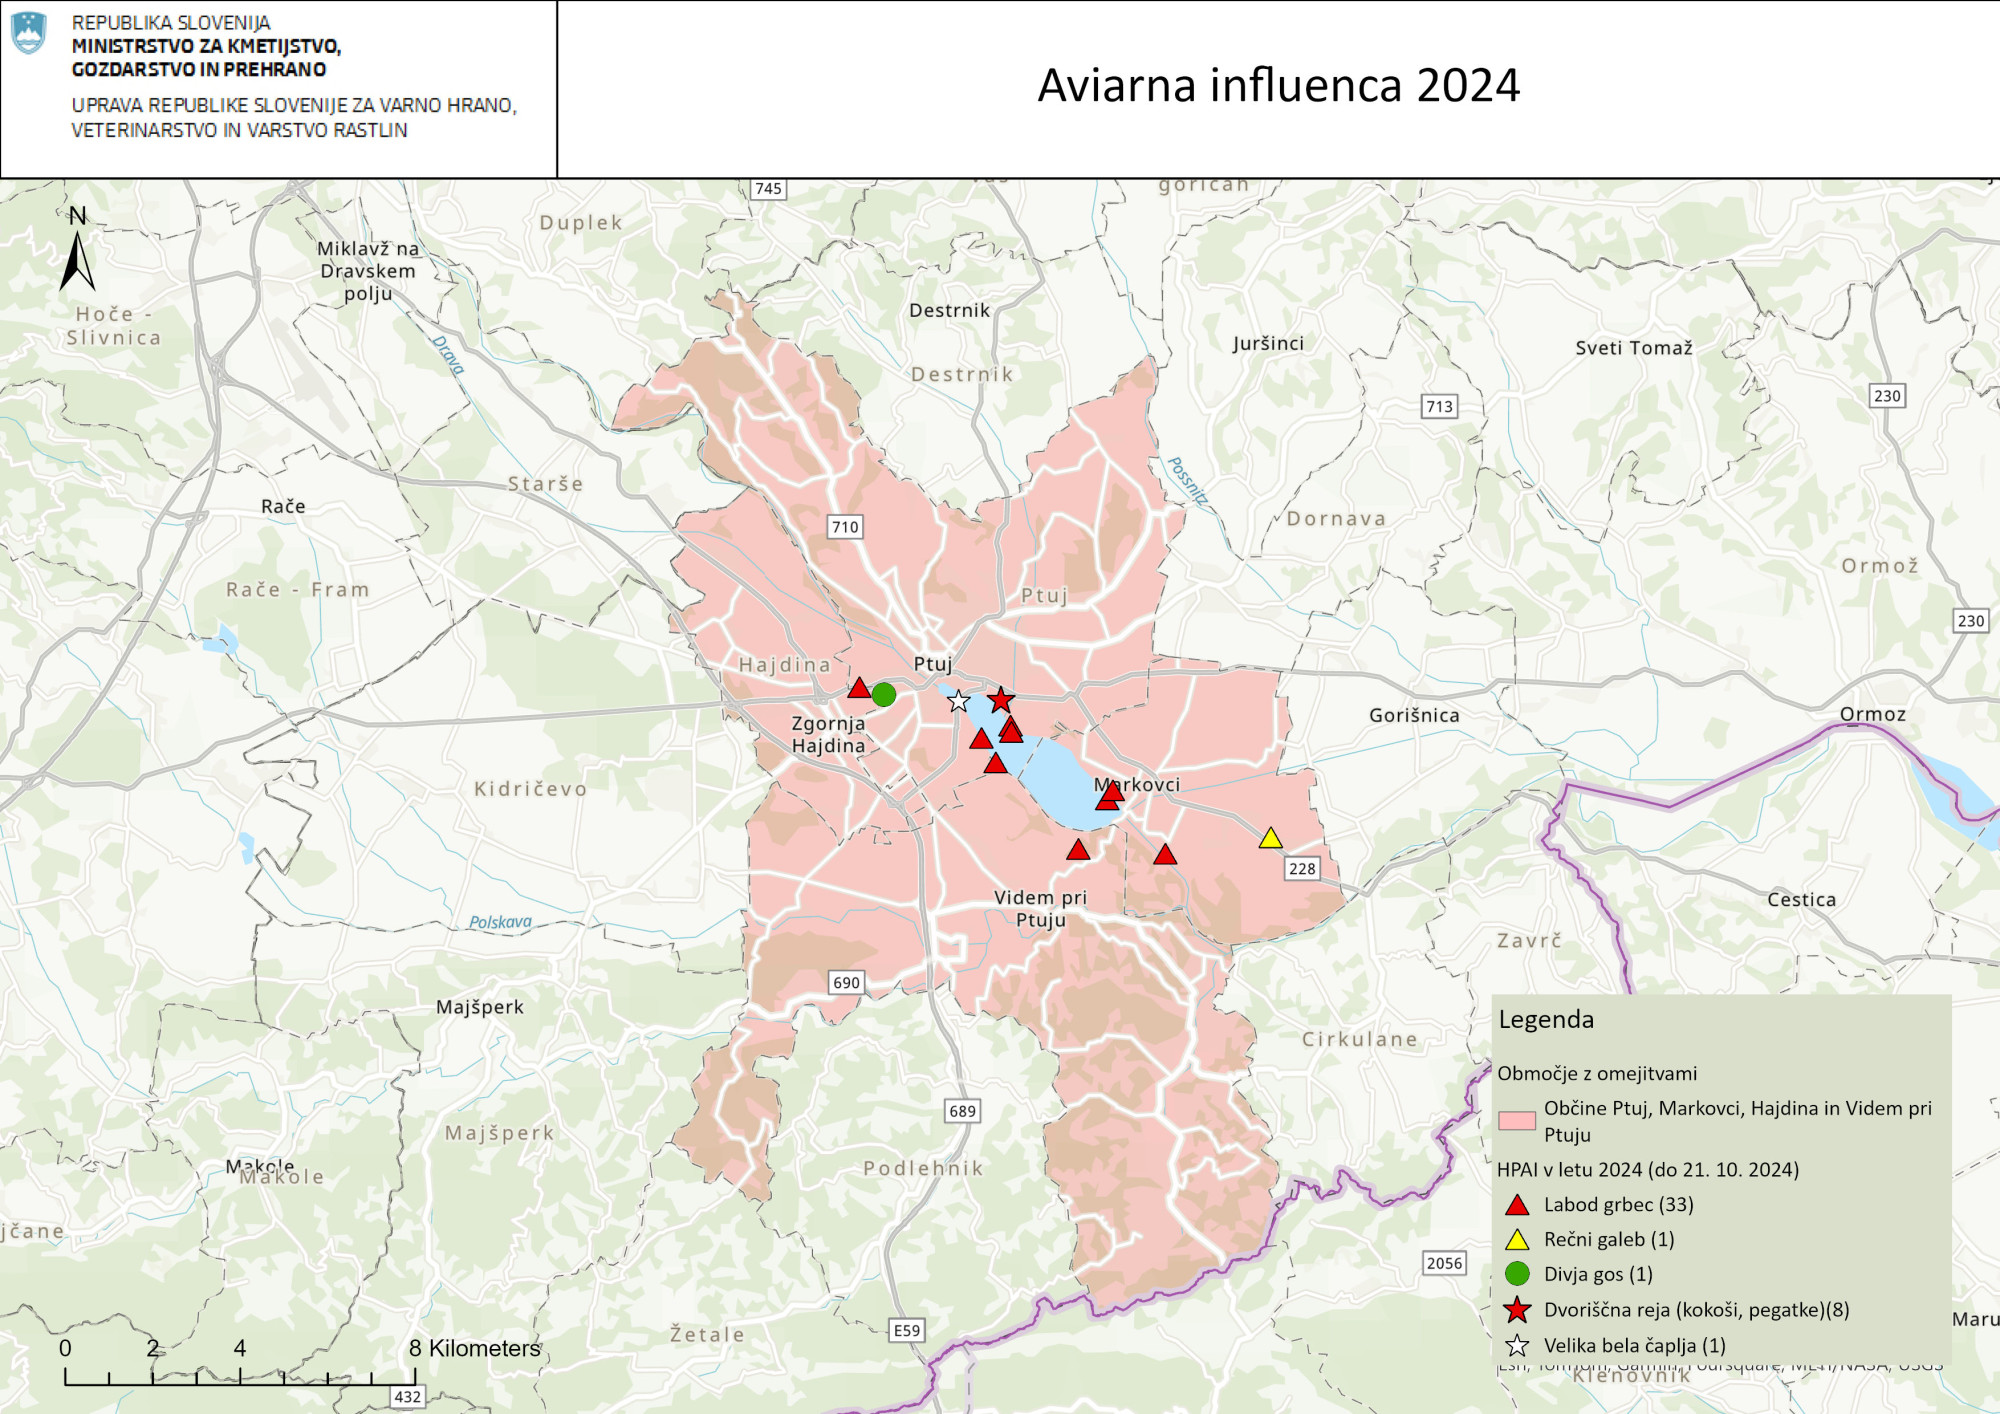The width and height of the screenshot is (2000, 1414).
Task: Click pink restriction area swatch in legend
Action: 1517,1120
